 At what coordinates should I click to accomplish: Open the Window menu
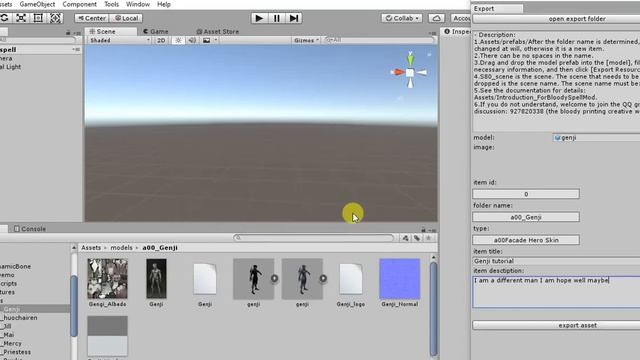coord(138,4)
